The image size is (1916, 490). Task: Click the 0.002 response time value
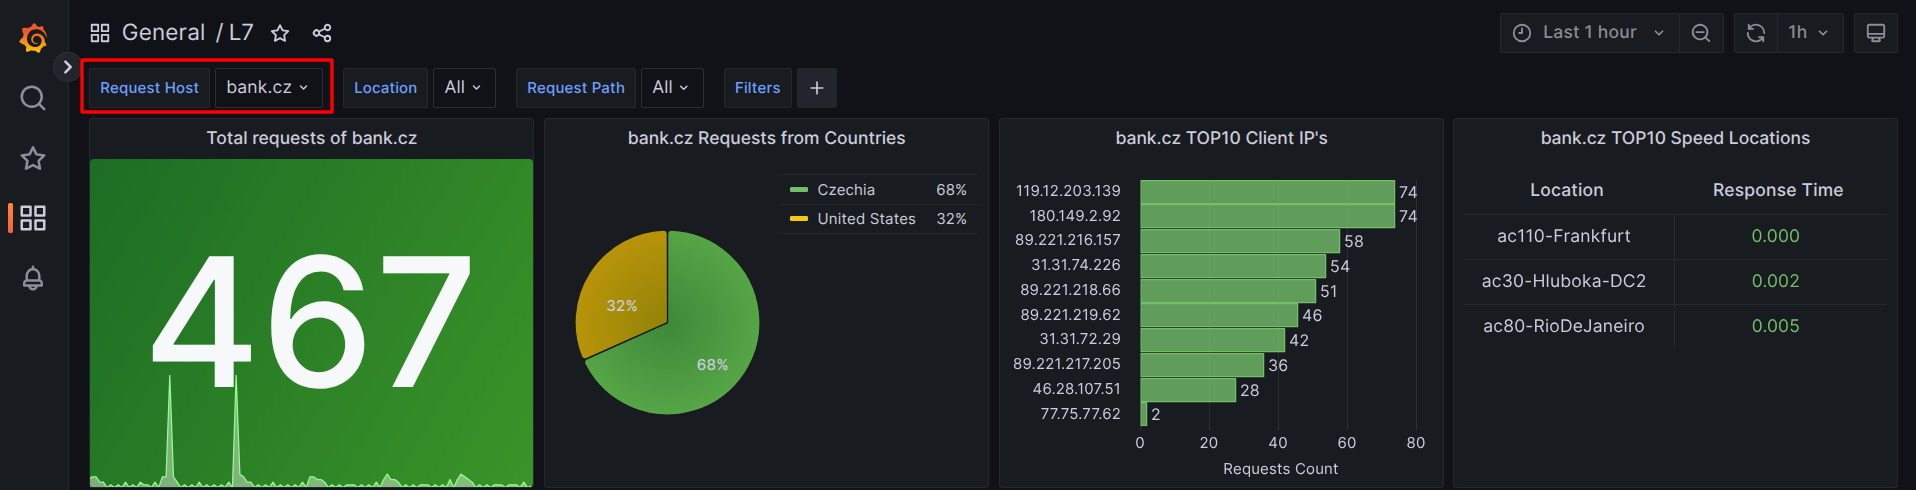pyautogui.click(x=1776, y=281)
